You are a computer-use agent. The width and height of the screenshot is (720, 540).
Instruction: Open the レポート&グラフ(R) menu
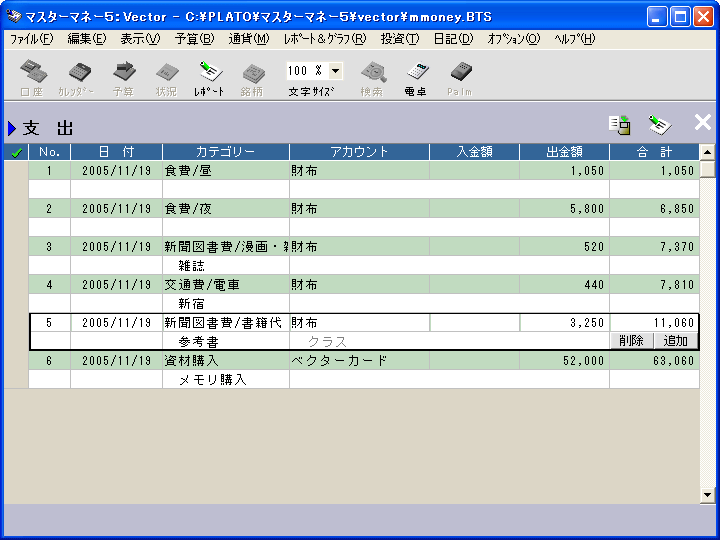click(325, 39)
